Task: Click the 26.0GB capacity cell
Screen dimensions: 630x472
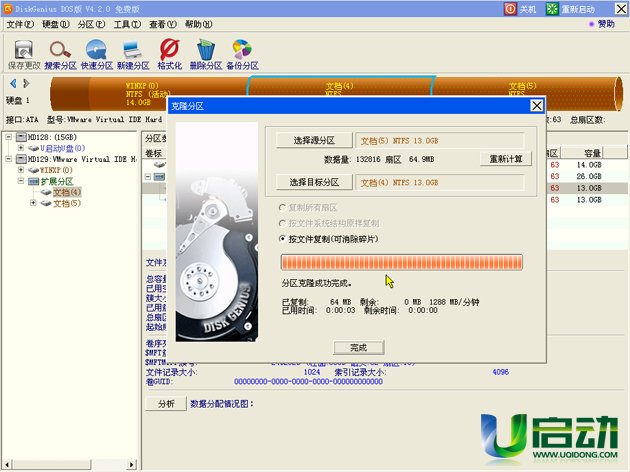Action: click(589, 176)
